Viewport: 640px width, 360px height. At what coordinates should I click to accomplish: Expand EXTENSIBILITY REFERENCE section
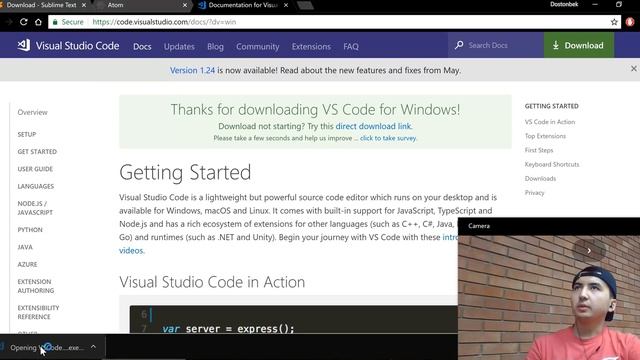point(38,312)
